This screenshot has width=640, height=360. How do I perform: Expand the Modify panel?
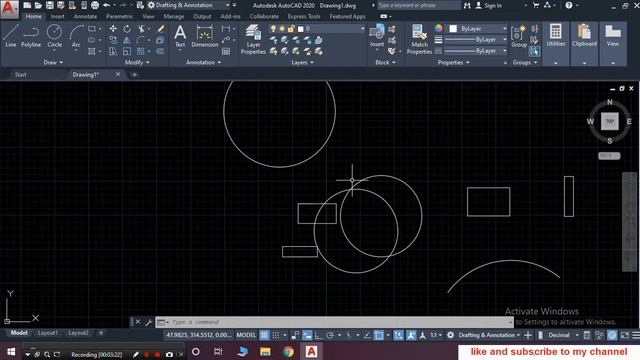[x=137, y=62]
